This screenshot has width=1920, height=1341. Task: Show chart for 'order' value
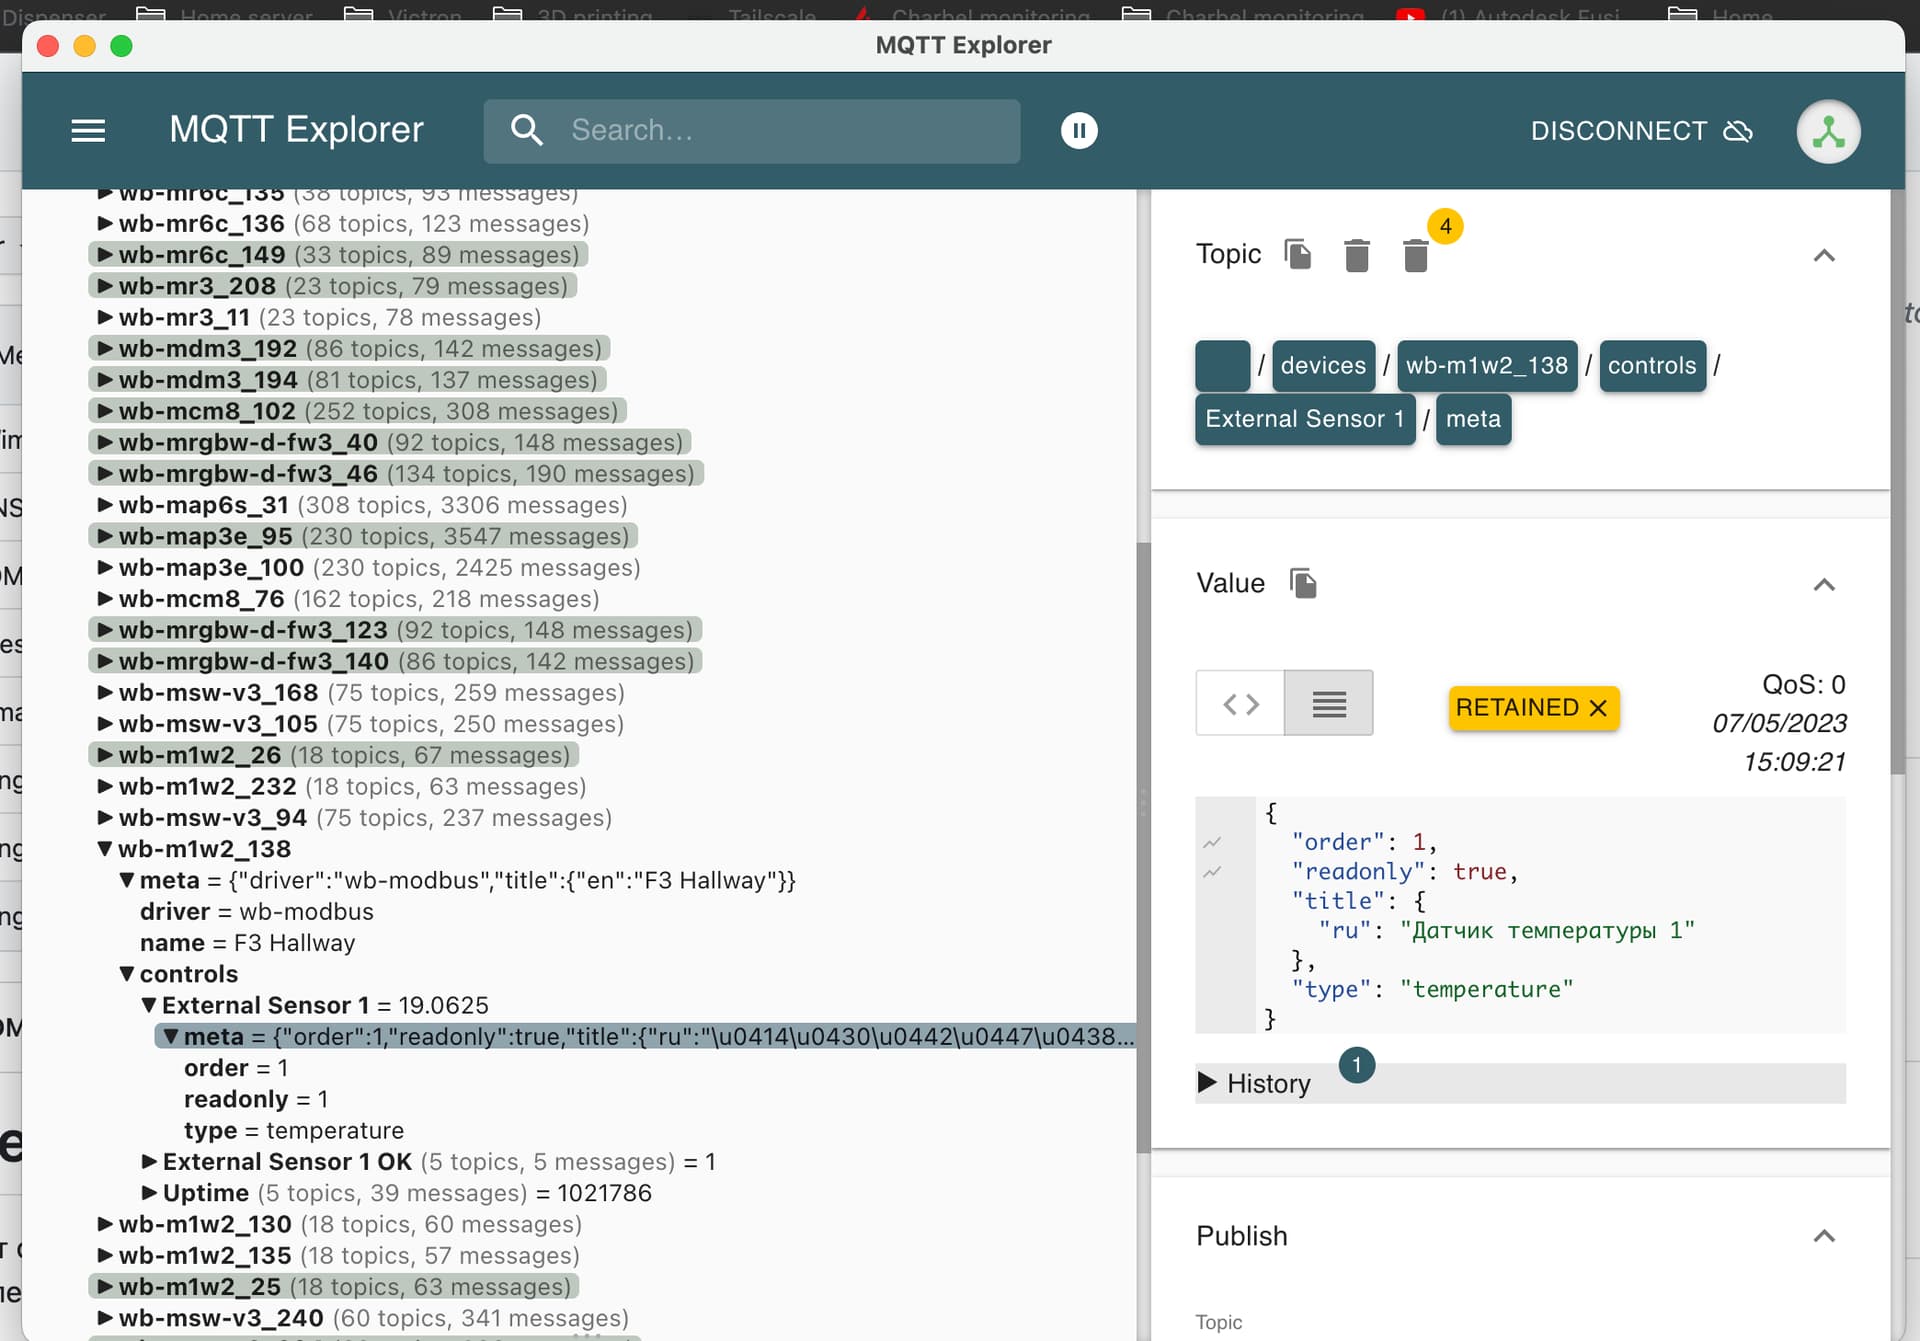point(1212,842)
